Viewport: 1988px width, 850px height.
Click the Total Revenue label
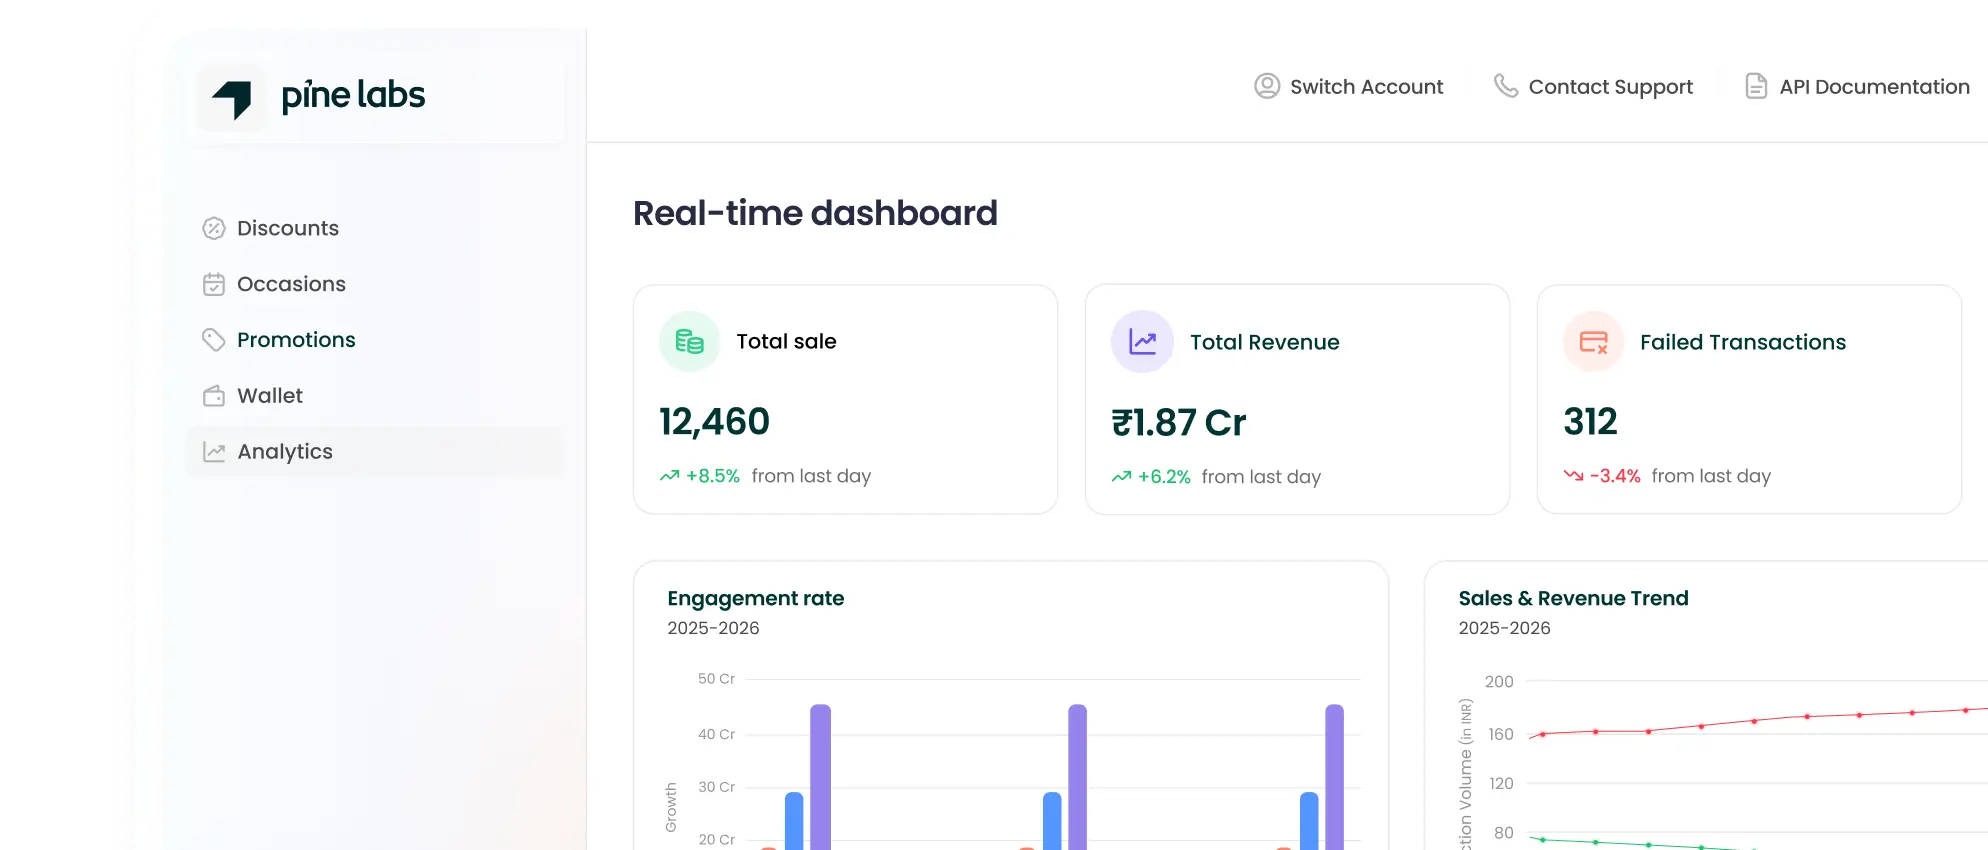point(1264,342)
